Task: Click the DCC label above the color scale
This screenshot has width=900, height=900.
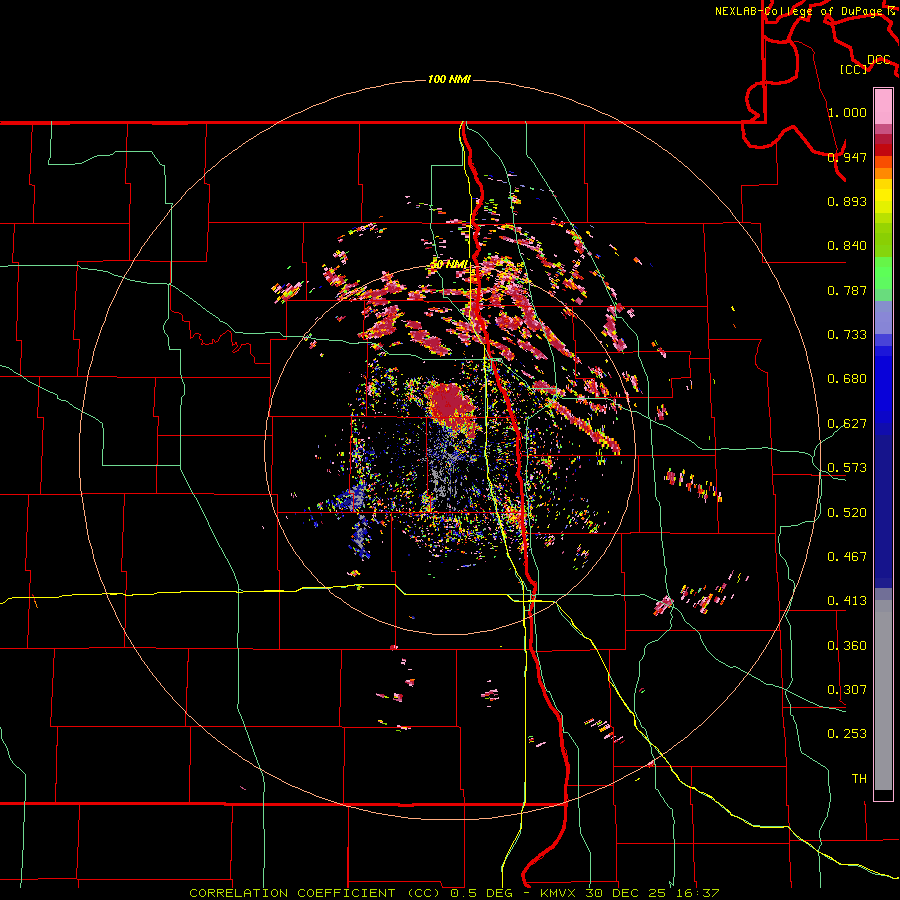Action: pyautogui.click(x=879, y=60)
